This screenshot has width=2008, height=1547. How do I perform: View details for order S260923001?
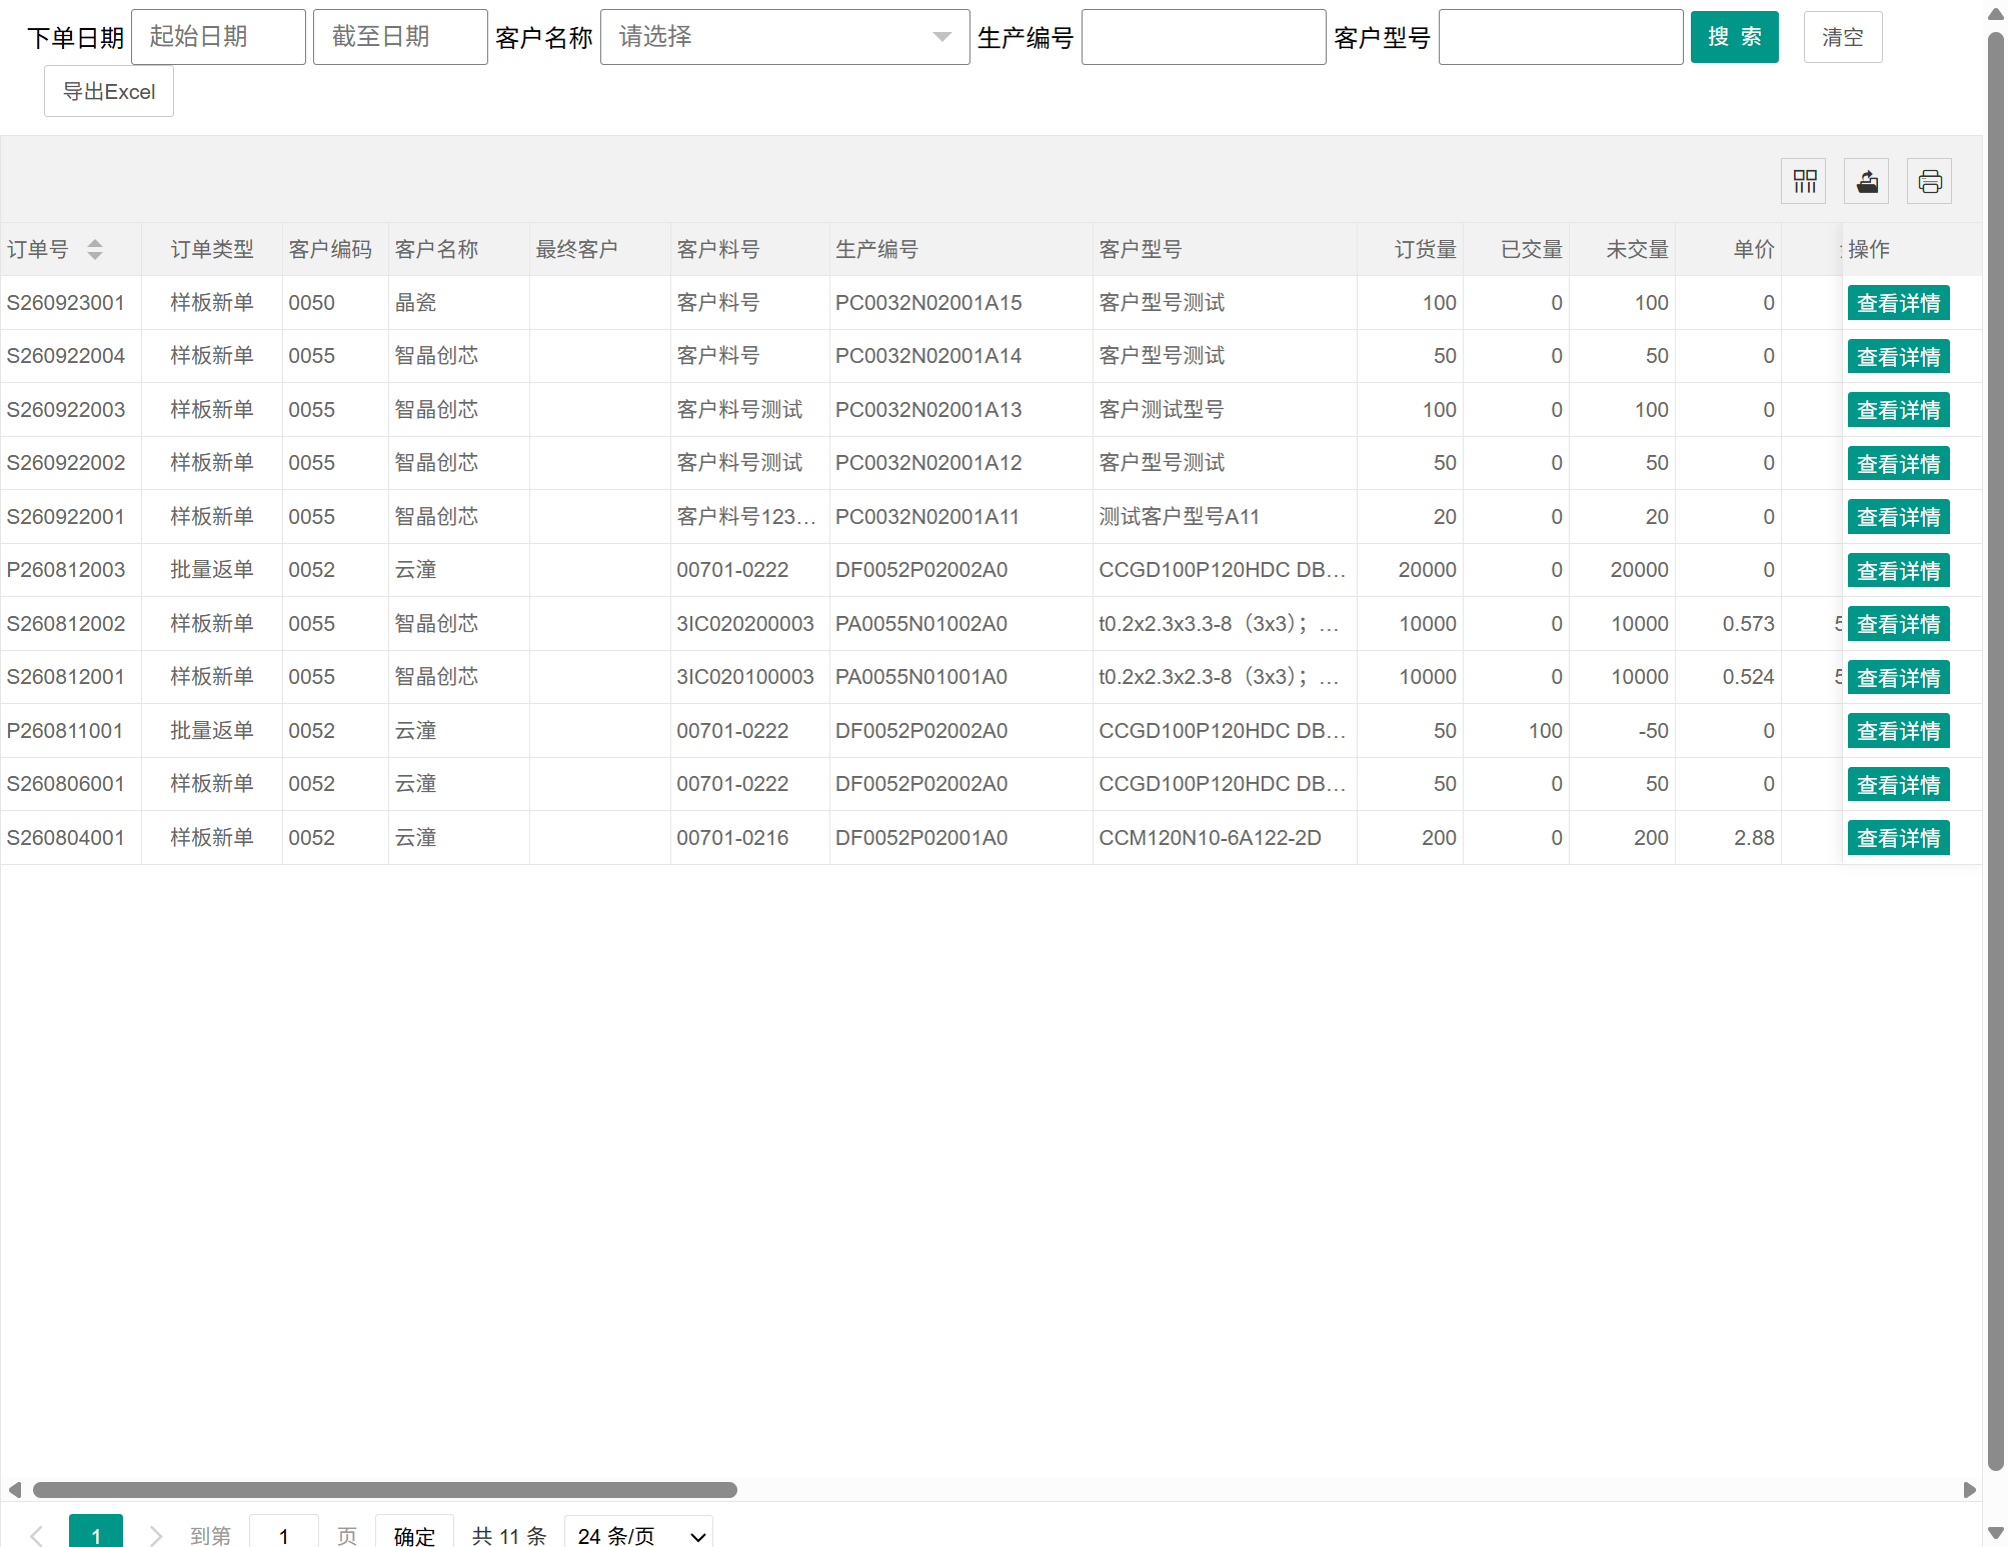(1898, 303)
